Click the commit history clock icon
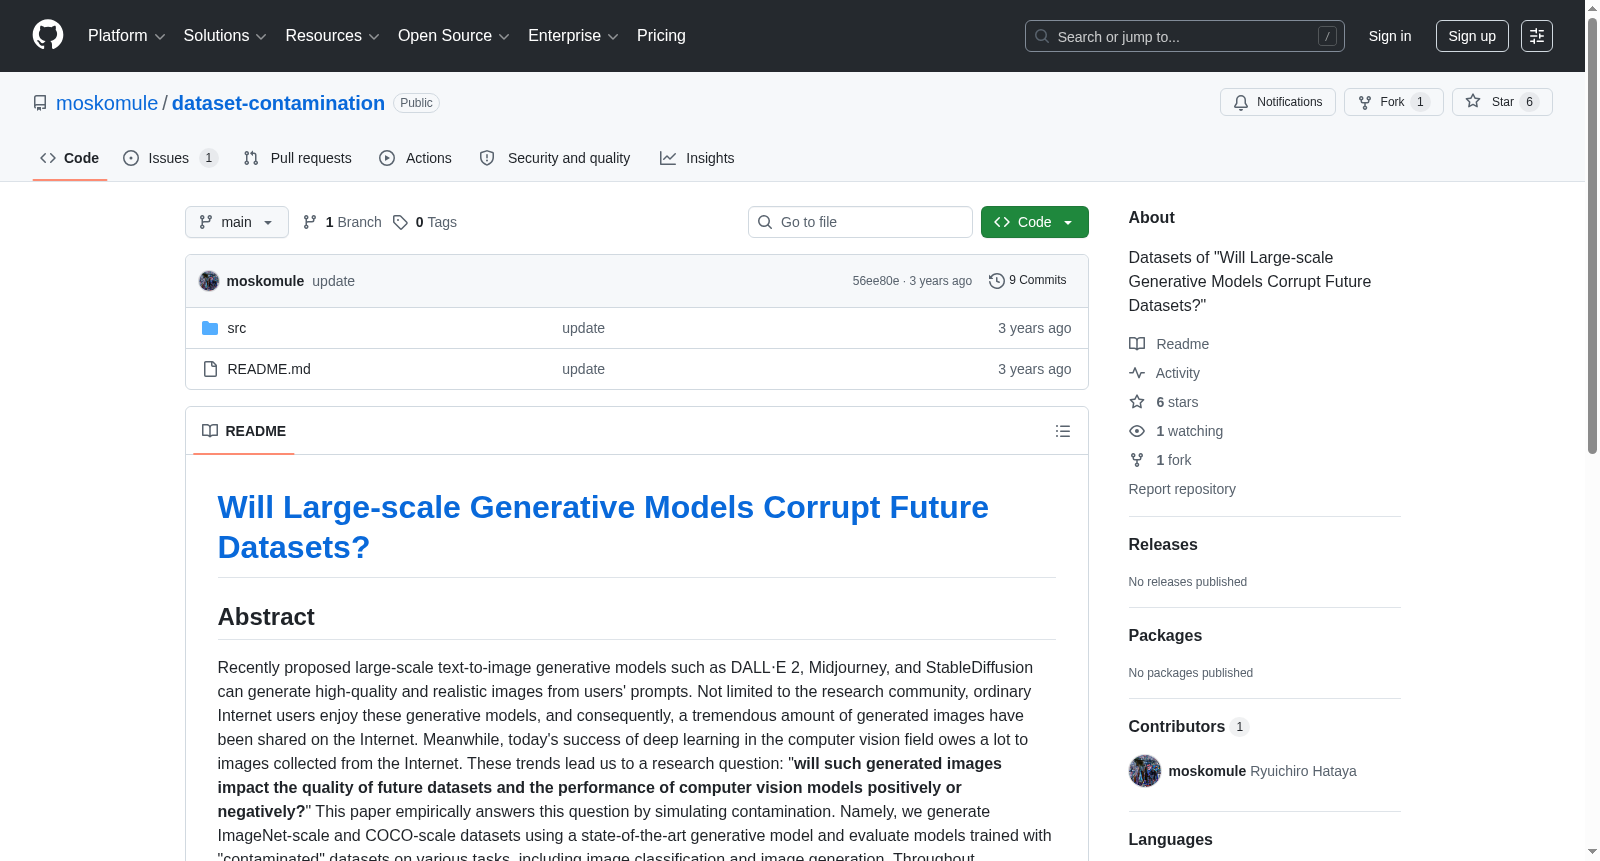 [996, 281]
